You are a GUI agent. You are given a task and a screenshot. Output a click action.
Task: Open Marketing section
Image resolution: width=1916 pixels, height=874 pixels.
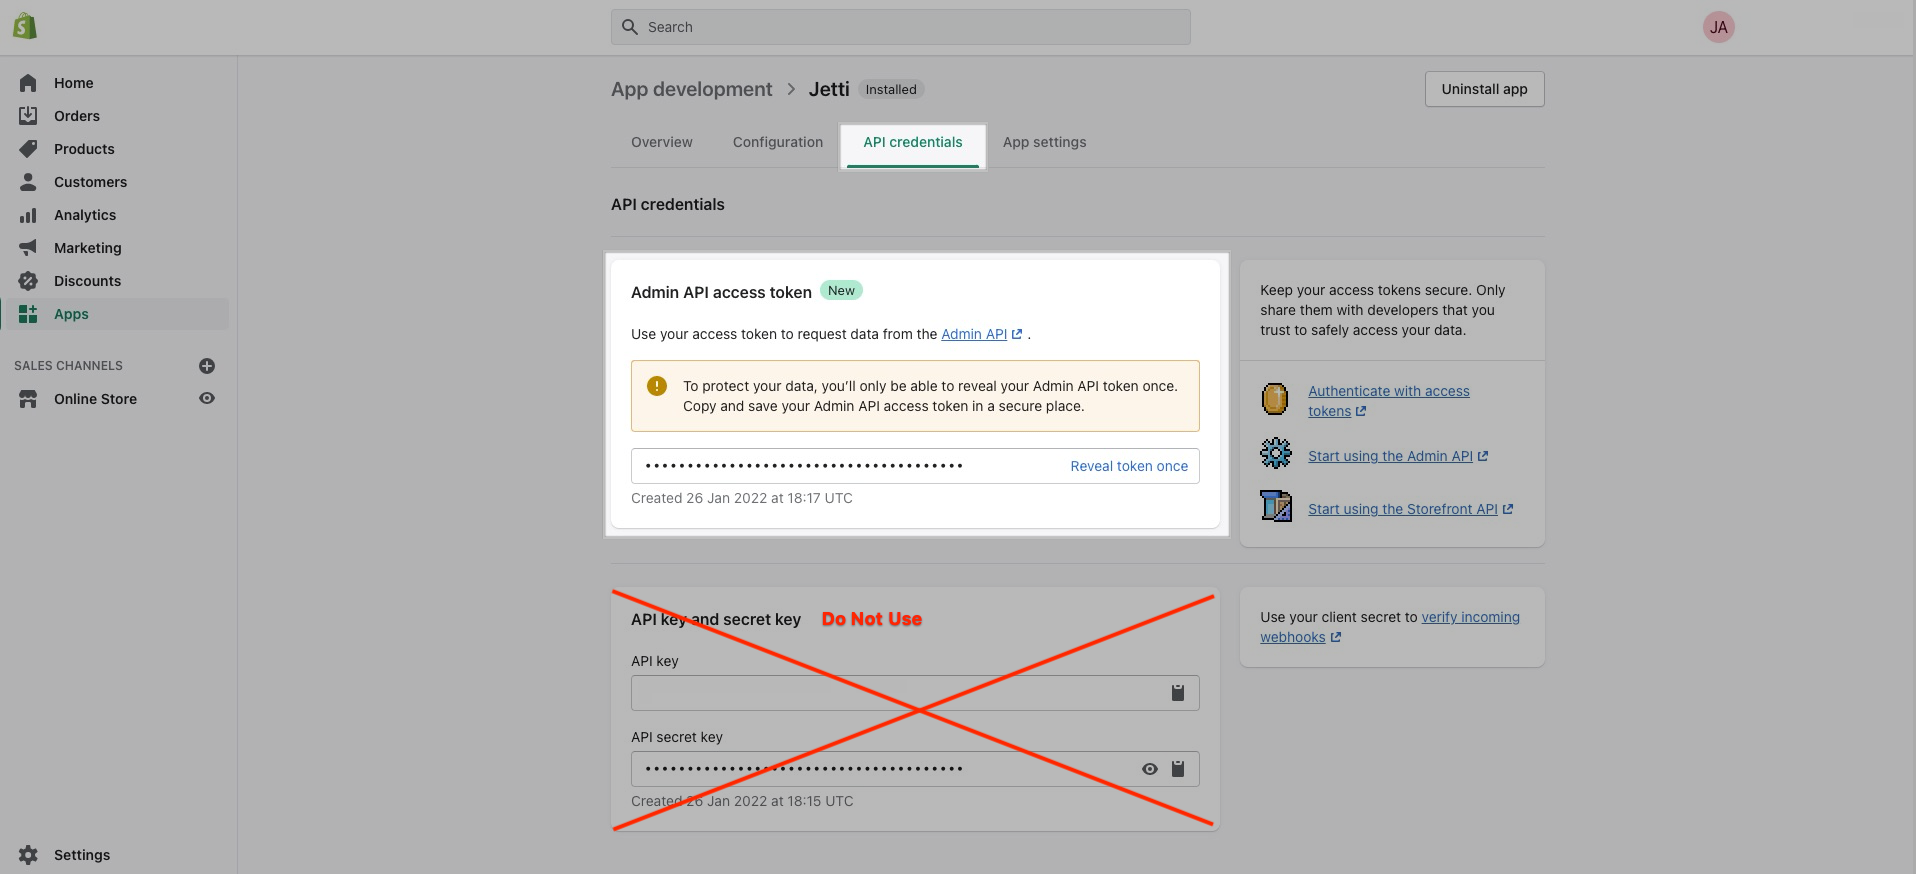88,248
